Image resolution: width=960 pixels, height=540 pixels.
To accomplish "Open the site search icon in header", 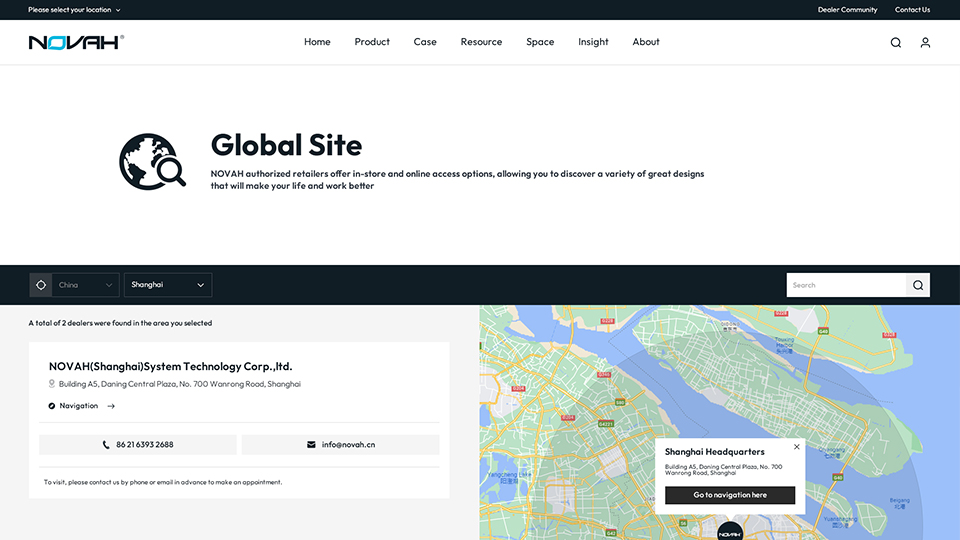I will coord(896,42).
